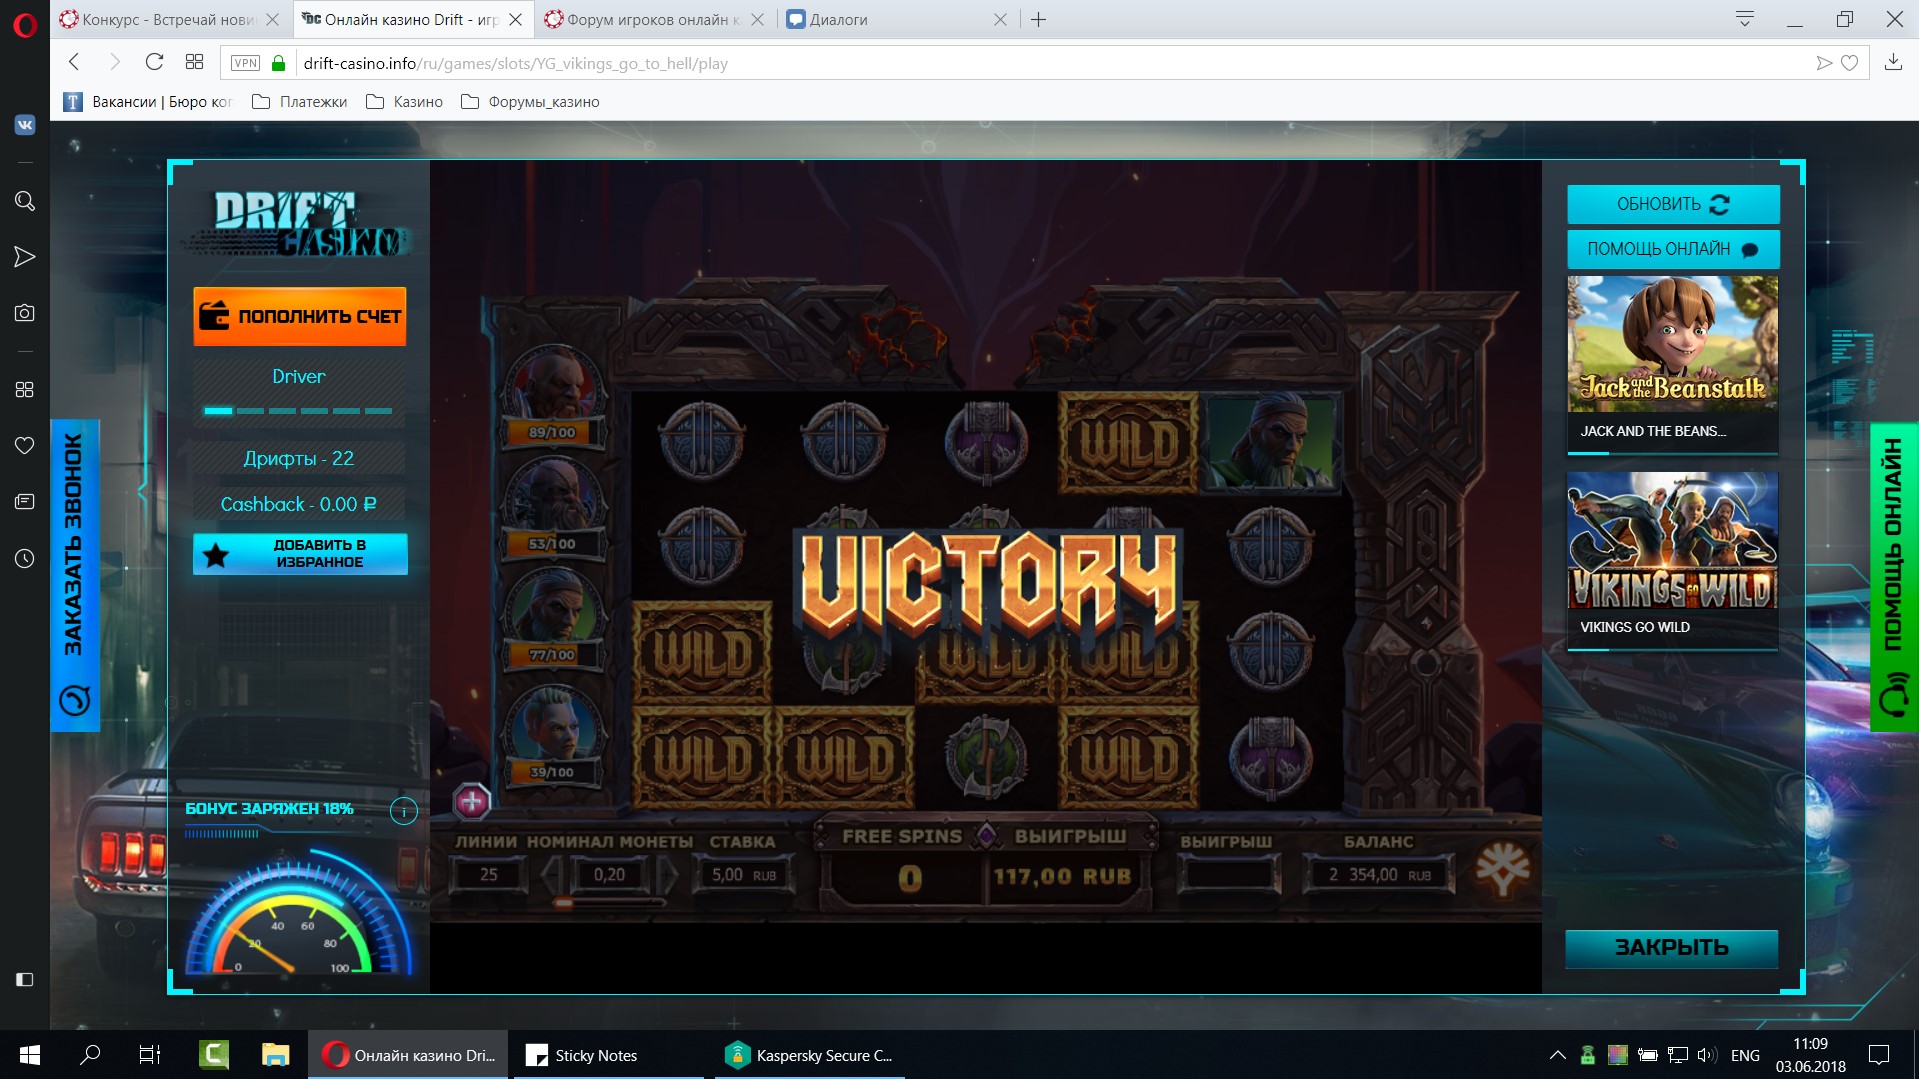Open the taskbar clock and calendar
The width and height of the screenshot is (1919, 1079).
(1811, 1055)
